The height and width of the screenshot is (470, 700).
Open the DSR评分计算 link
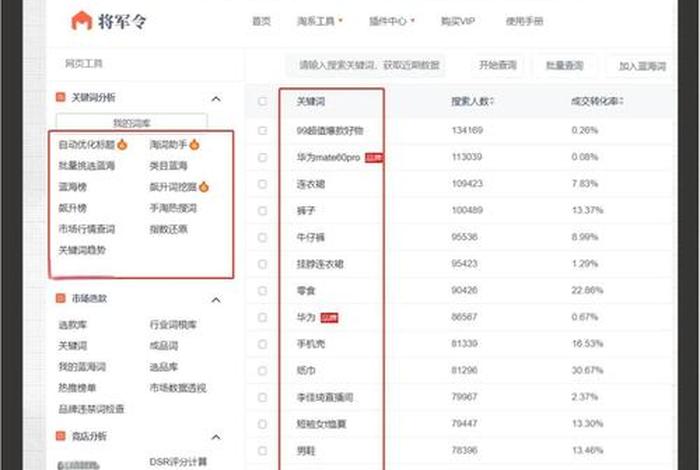tap(178, 462)
